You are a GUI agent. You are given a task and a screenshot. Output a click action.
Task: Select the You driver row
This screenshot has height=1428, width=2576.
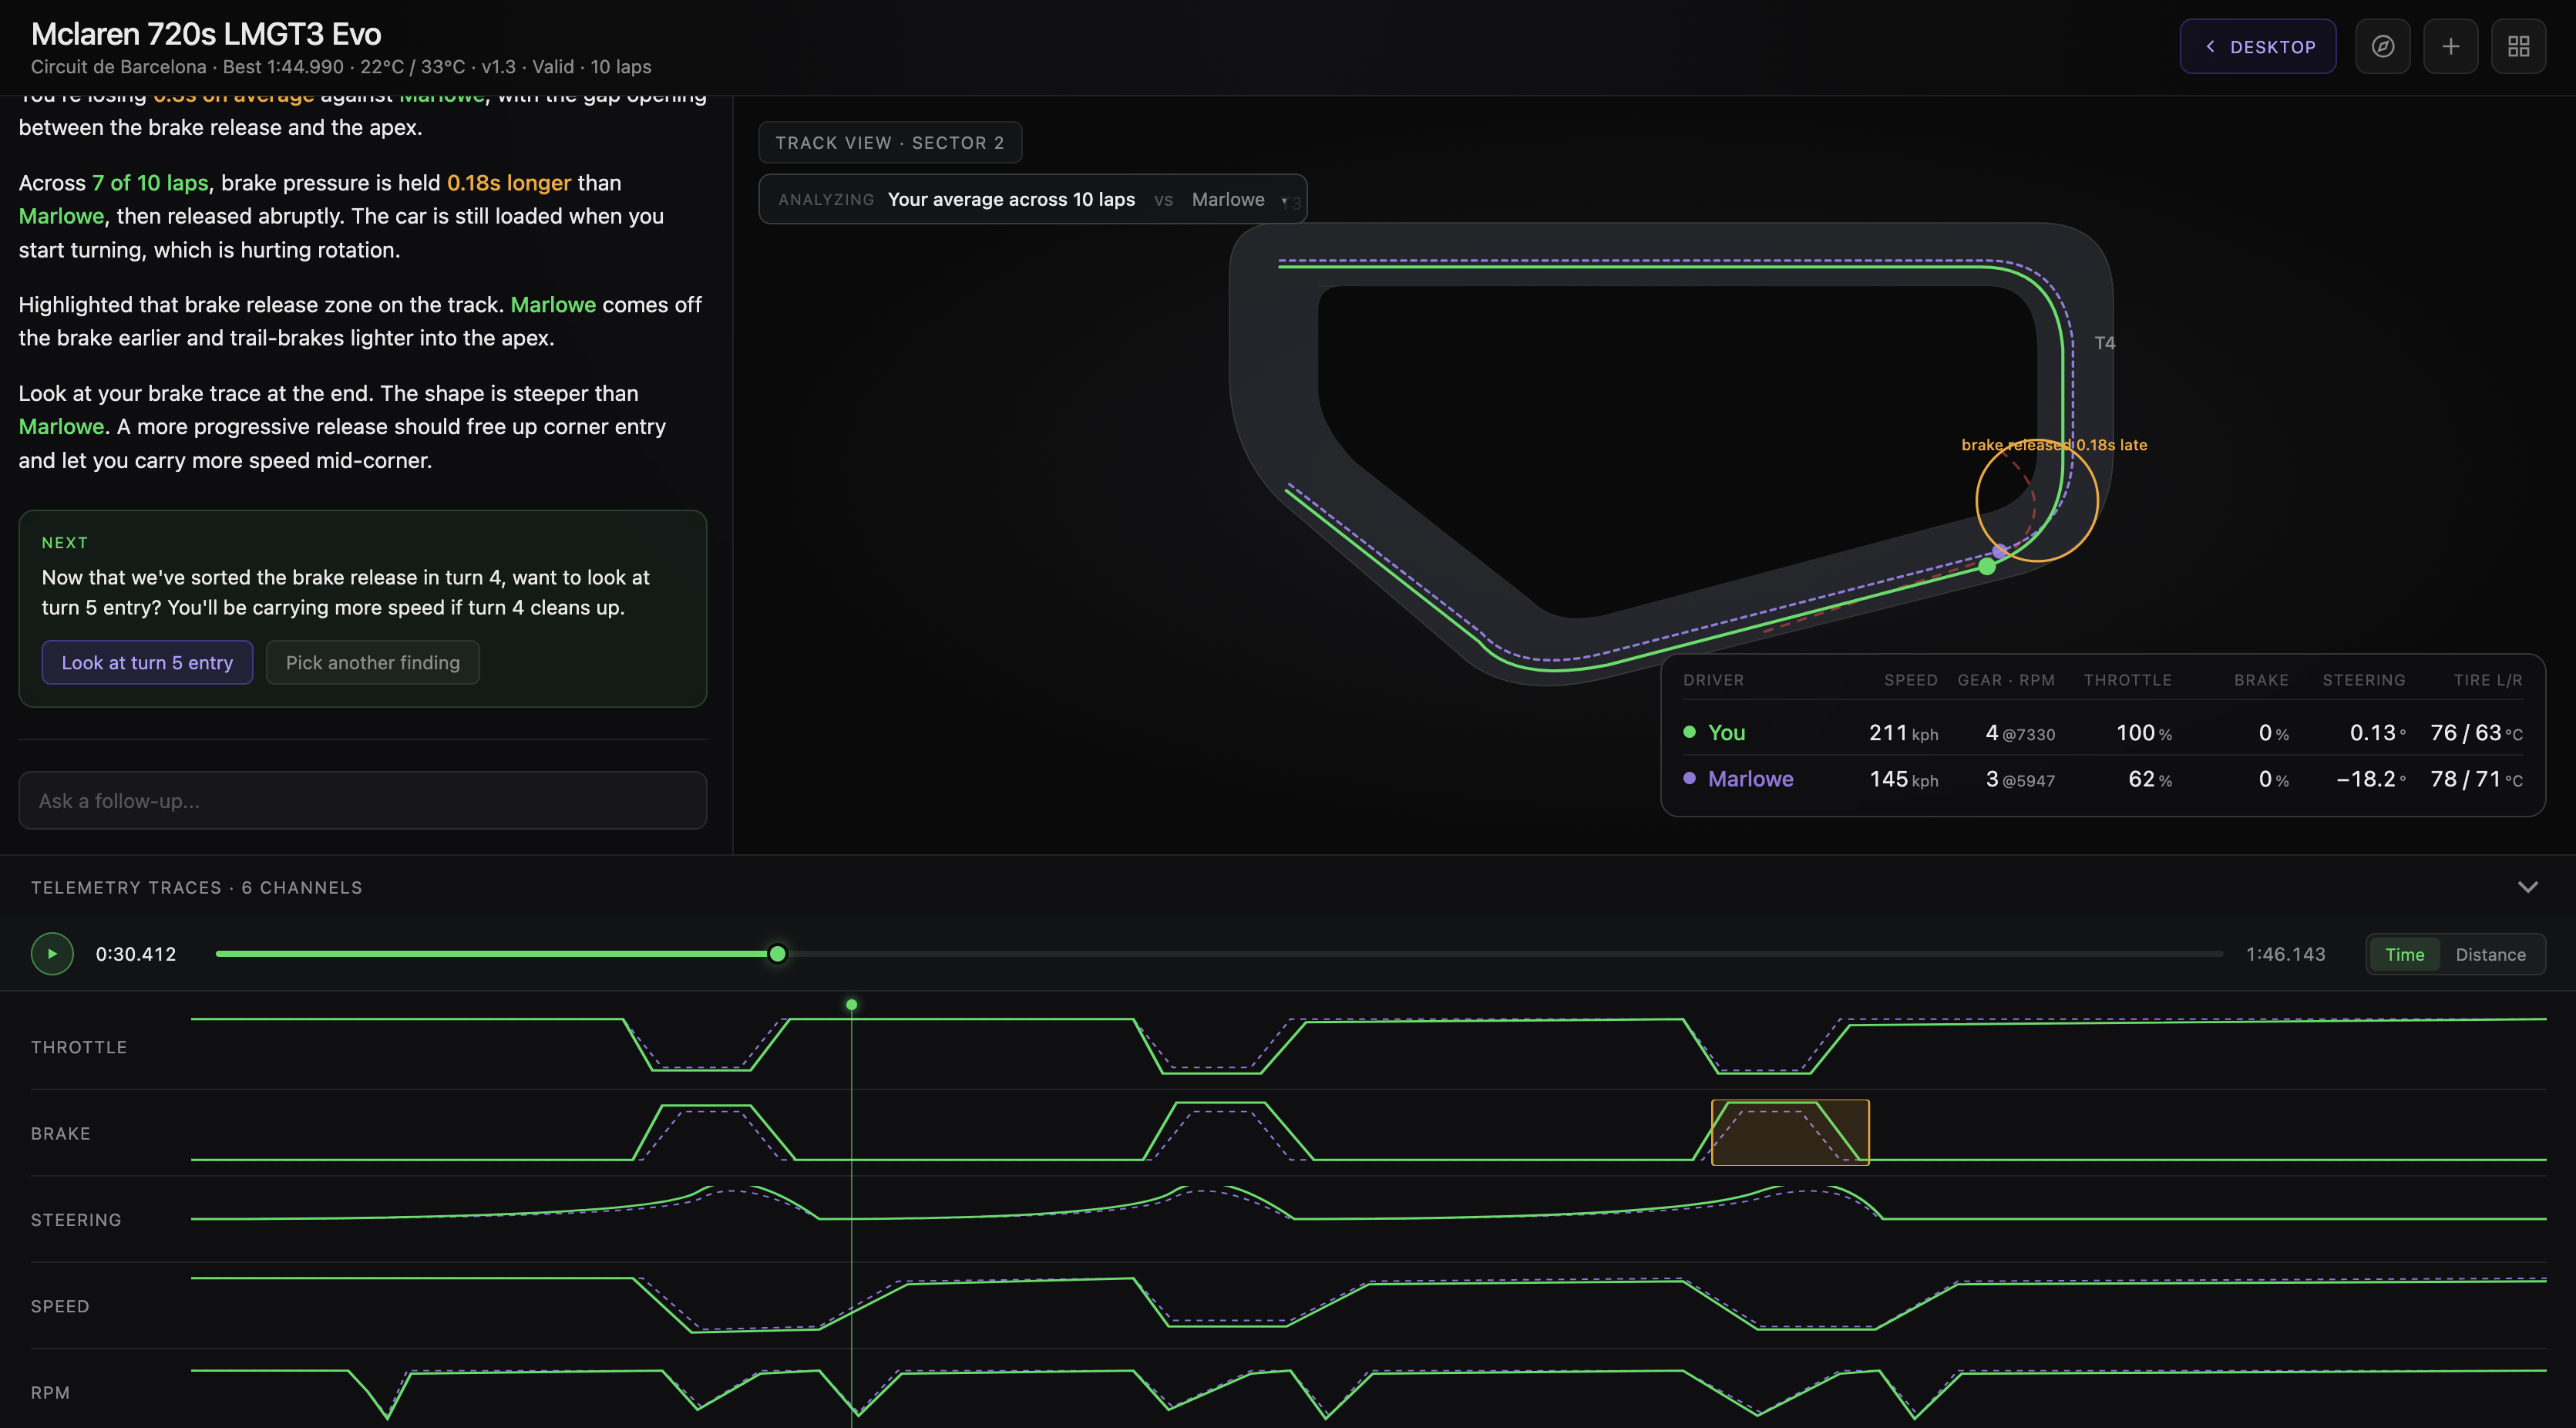[2102, 732]
